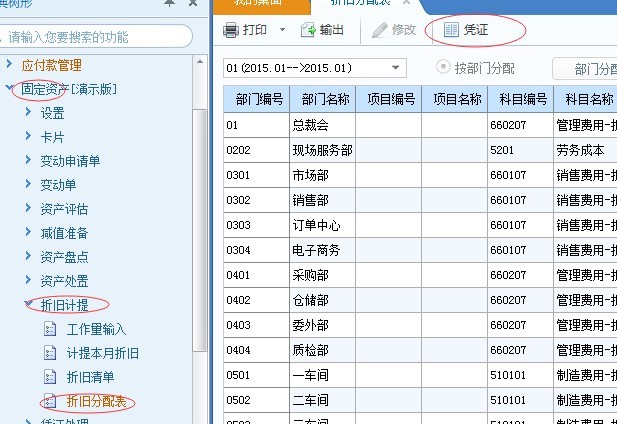Image resolution: width=617 pixels, height=424 pixels.
Task: Open the accounting period 2015.01 dropdown
Action: pos(397,68)
